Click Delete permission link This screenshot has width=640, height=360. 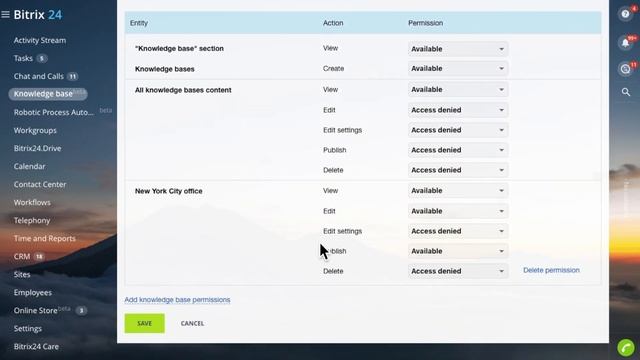pyautogui.click(x=551, y=270)
